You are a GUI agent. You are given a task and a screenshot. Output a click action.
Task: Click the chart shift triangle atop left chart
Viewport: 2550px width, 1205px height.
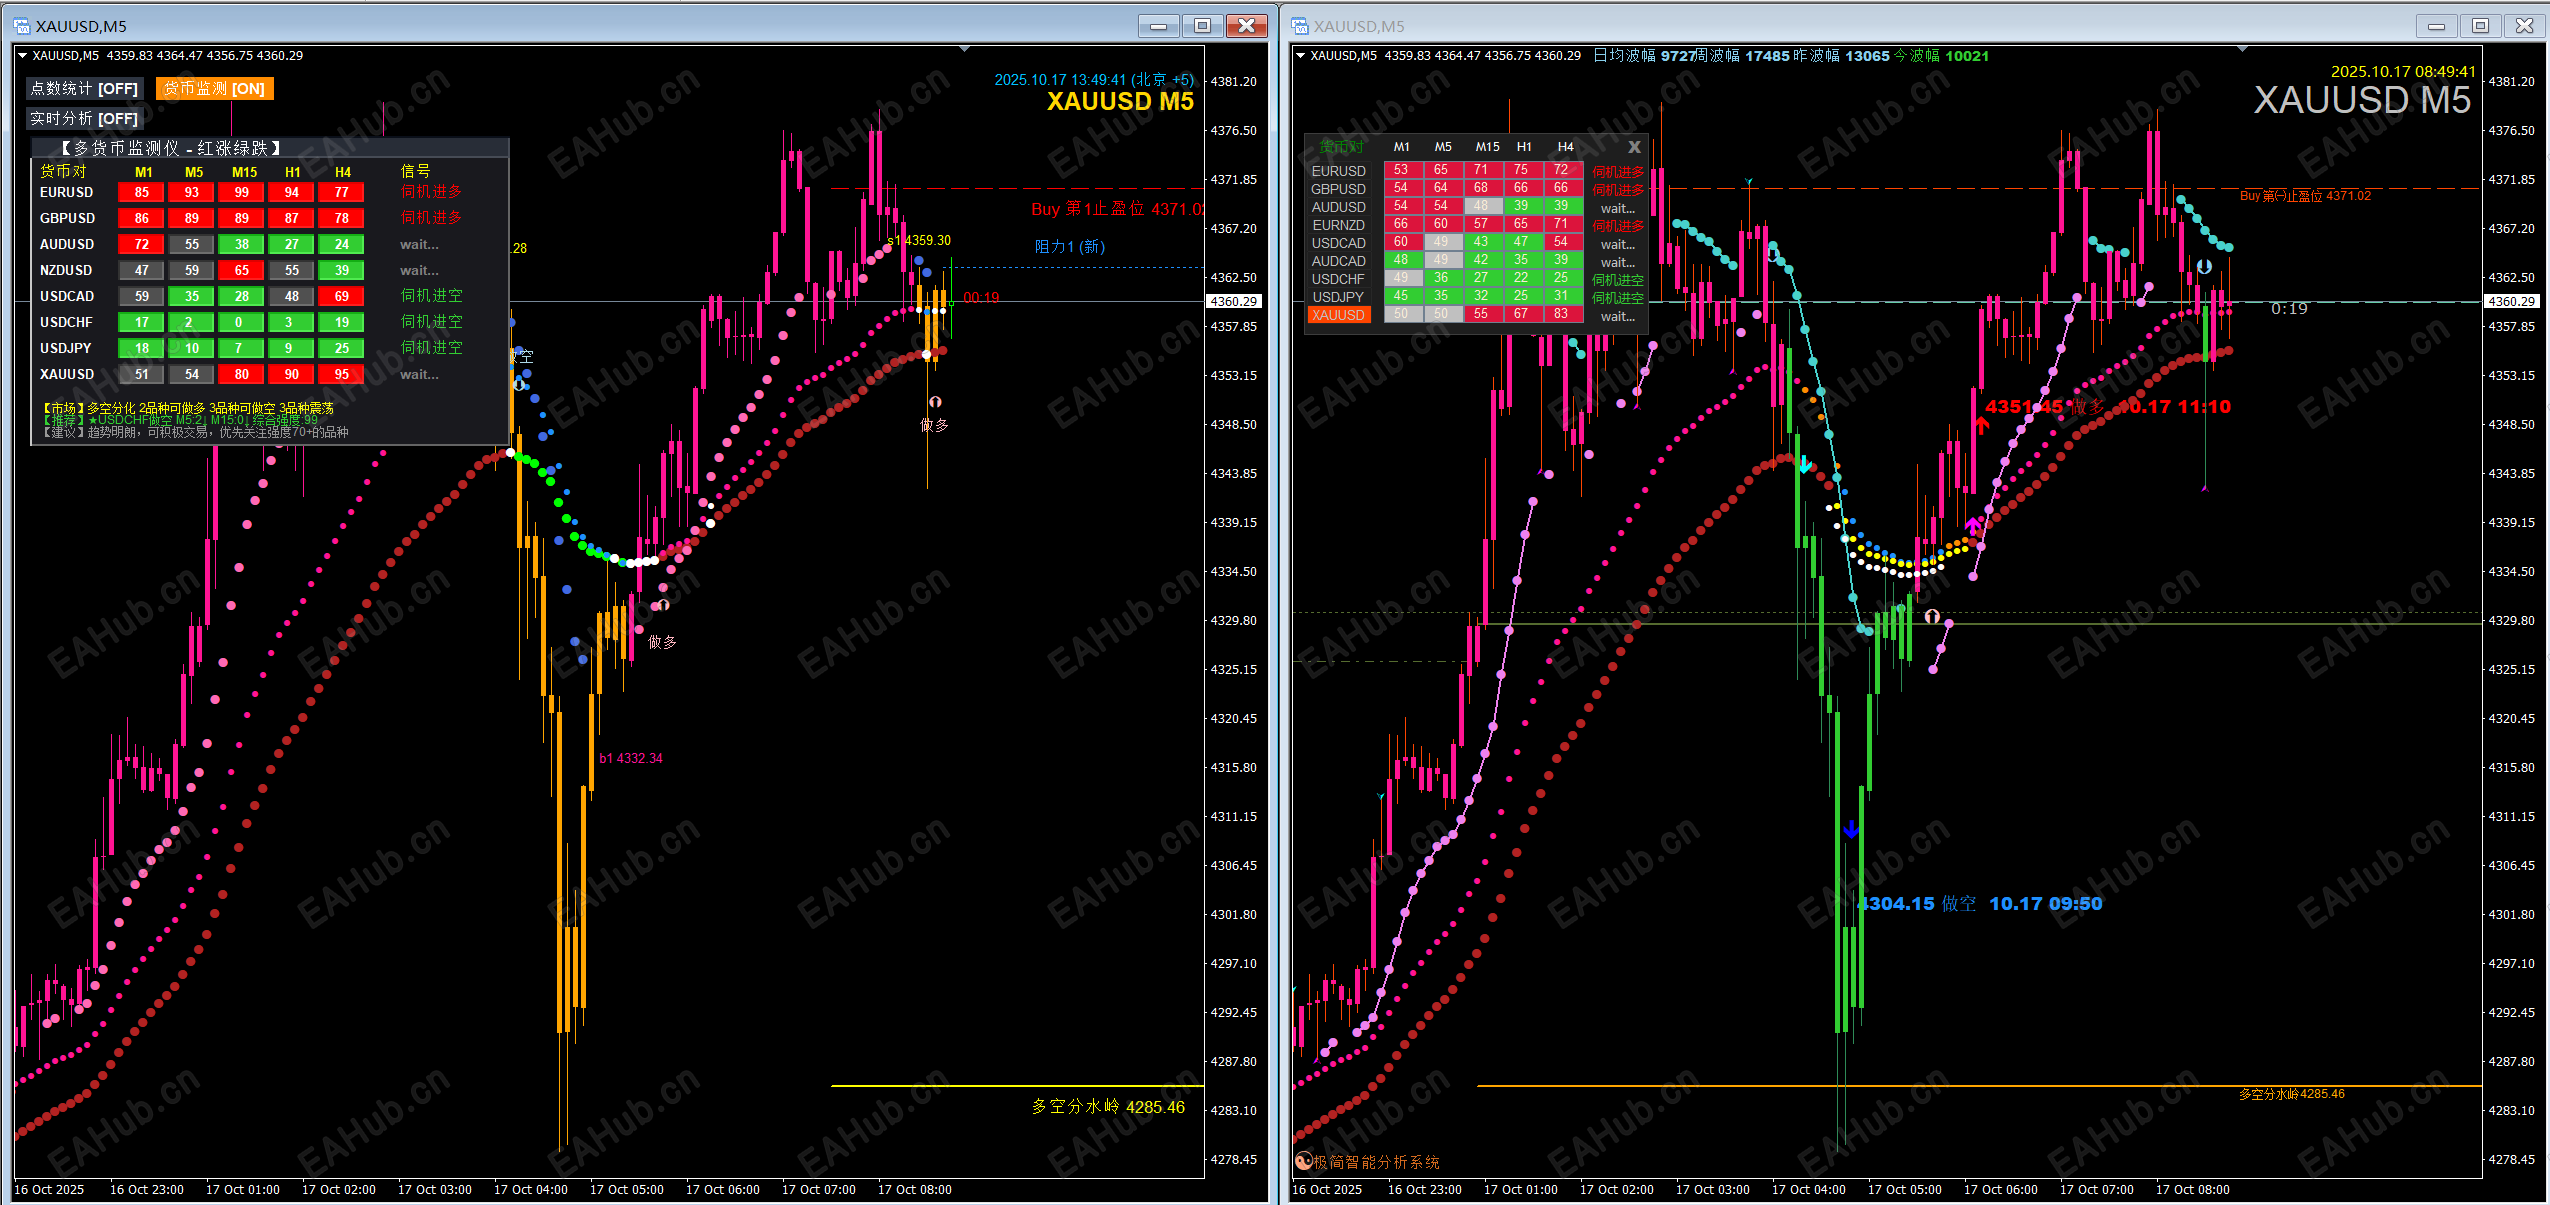point(964,49)
